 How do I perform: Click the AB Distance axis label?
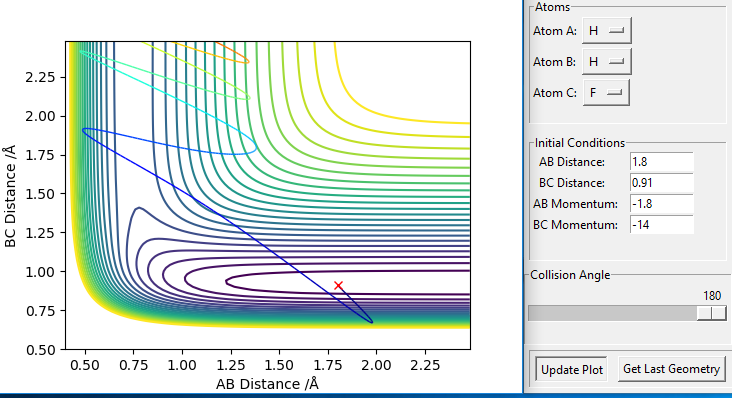click(x=267, y=384)
